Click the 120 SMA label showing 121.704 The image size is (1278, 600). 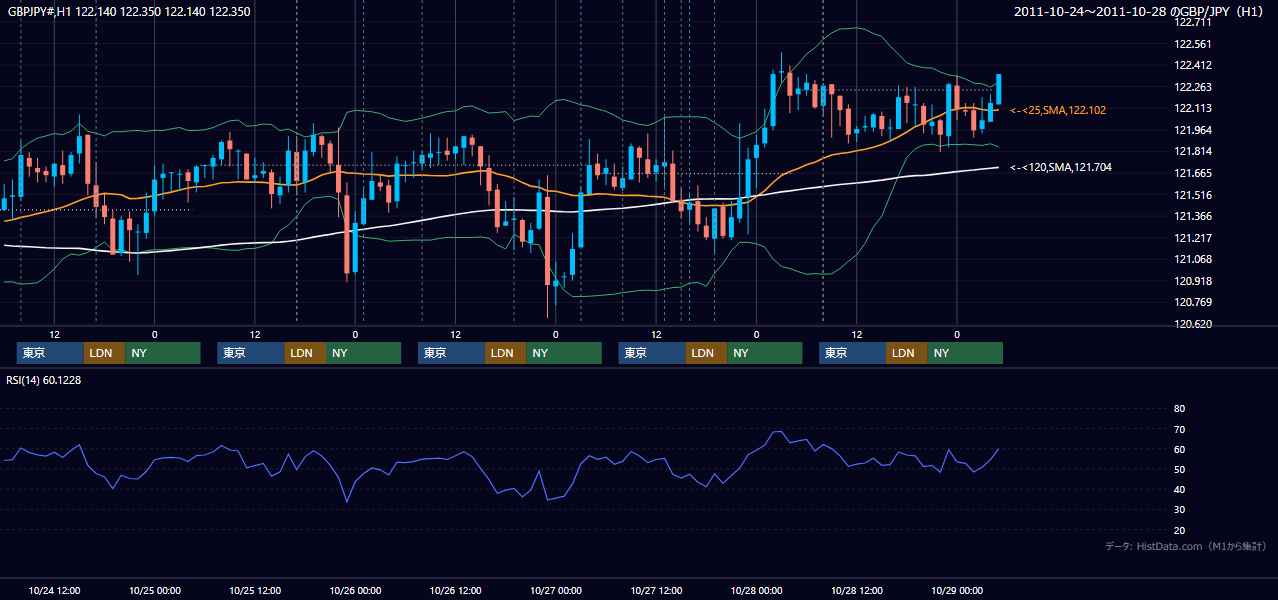tap(1061, 168)
